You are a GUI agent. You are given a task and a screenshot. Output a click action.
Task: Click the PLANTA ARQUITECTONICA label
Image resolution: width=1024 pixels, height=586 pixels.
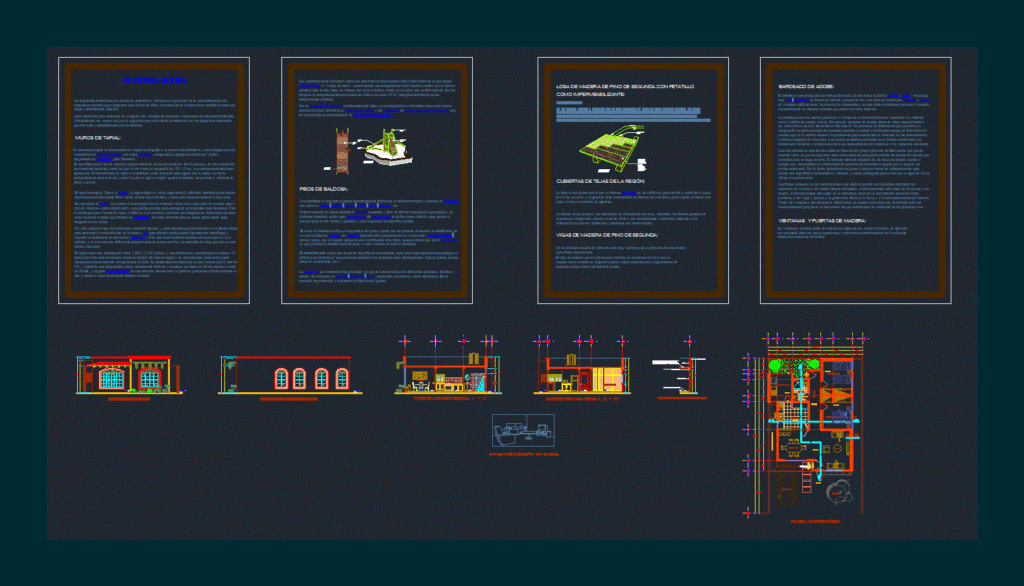816,521
